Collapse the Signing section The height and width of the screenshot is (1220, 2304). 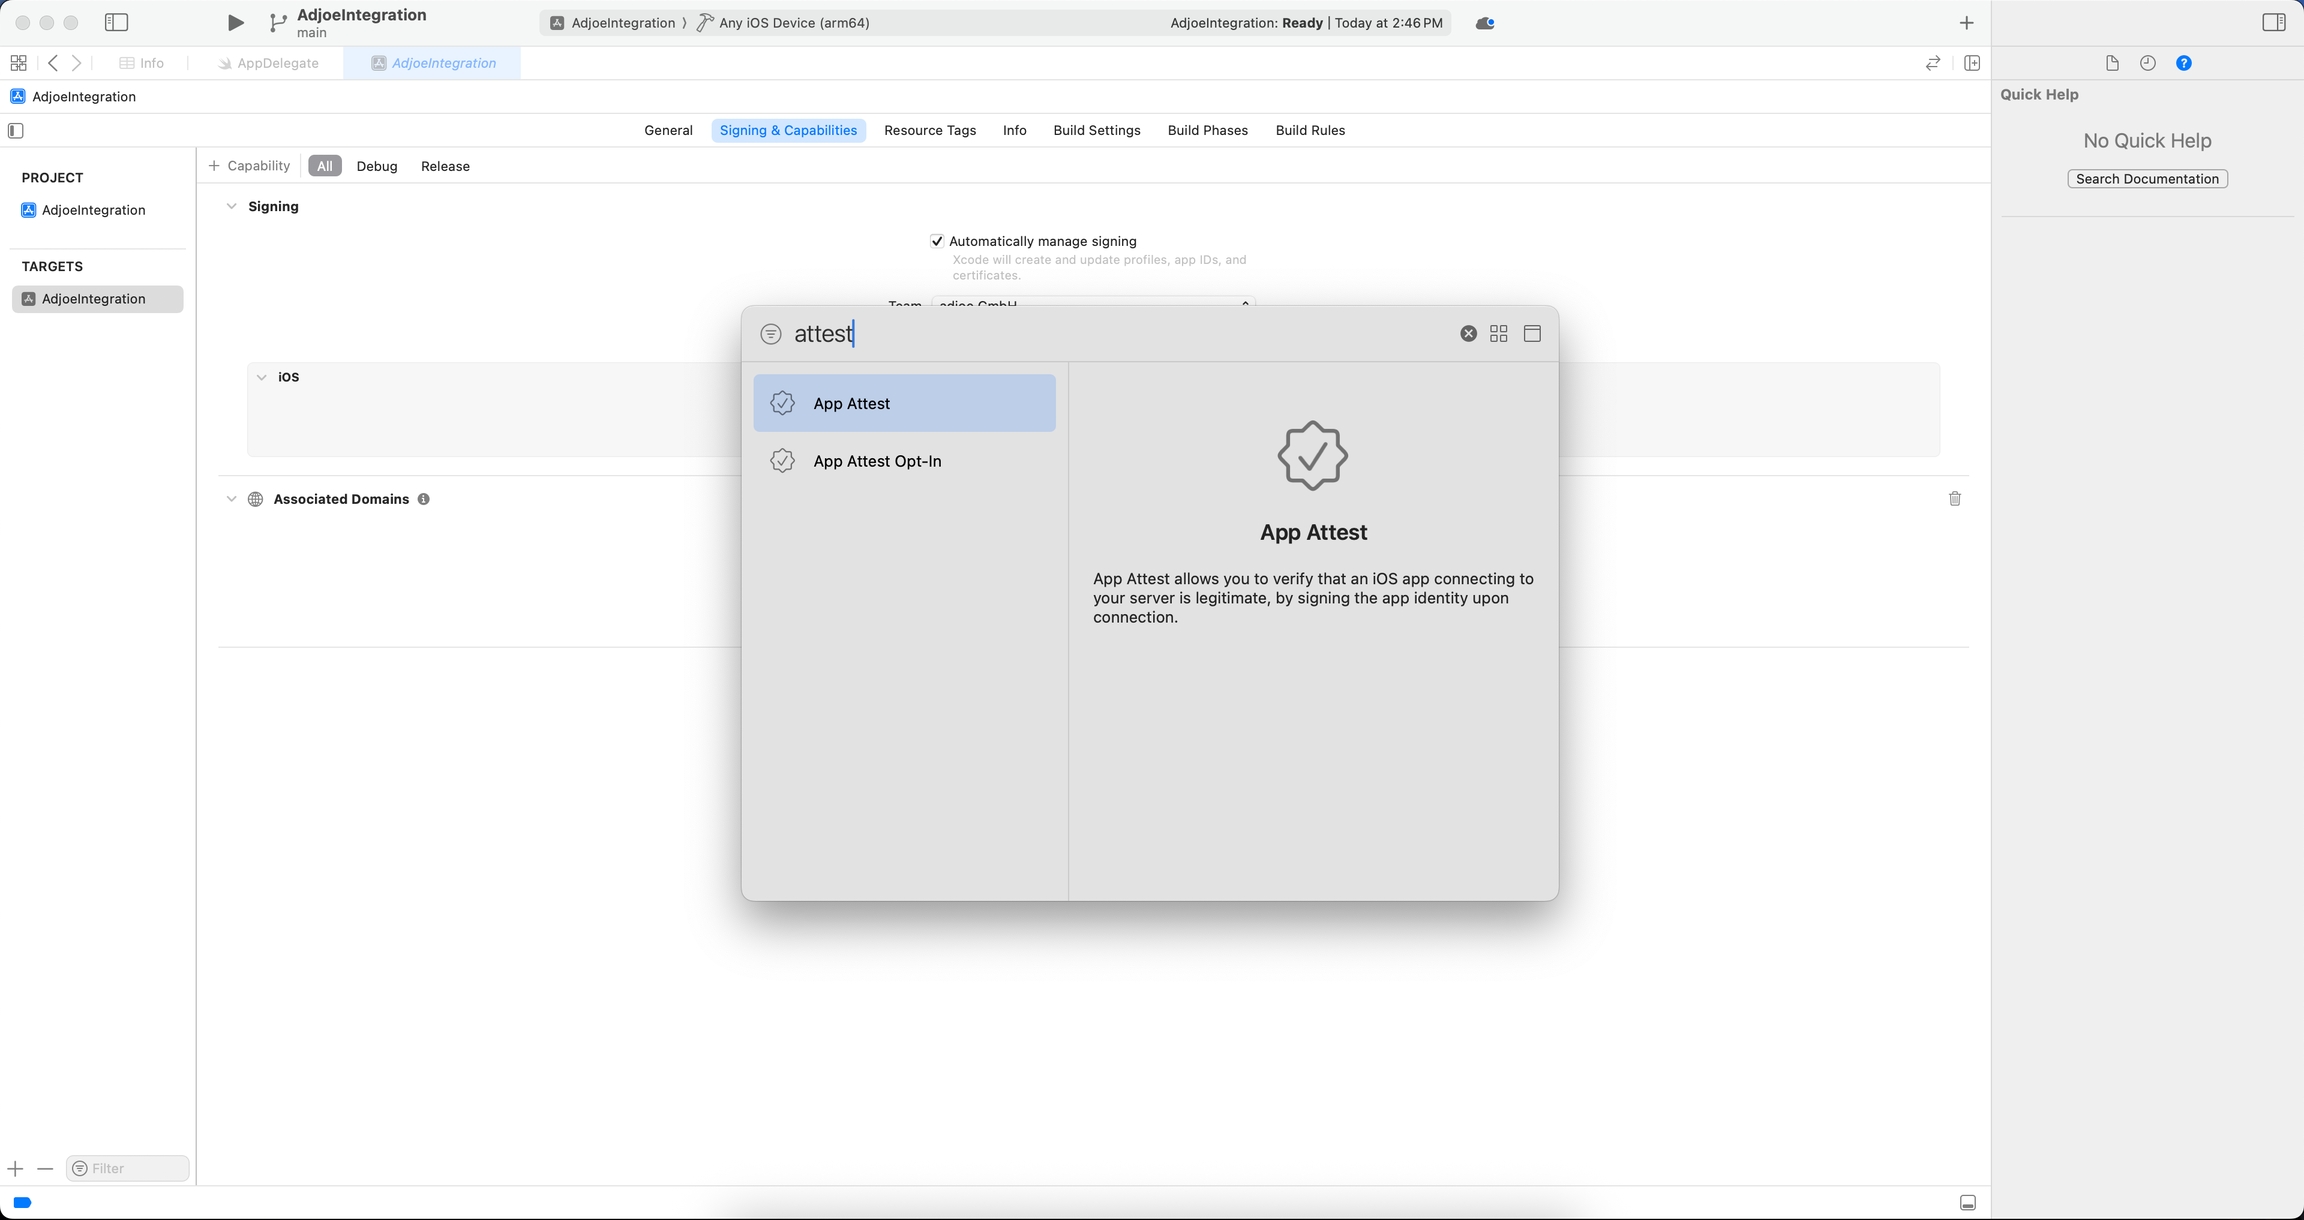point(231,207)
